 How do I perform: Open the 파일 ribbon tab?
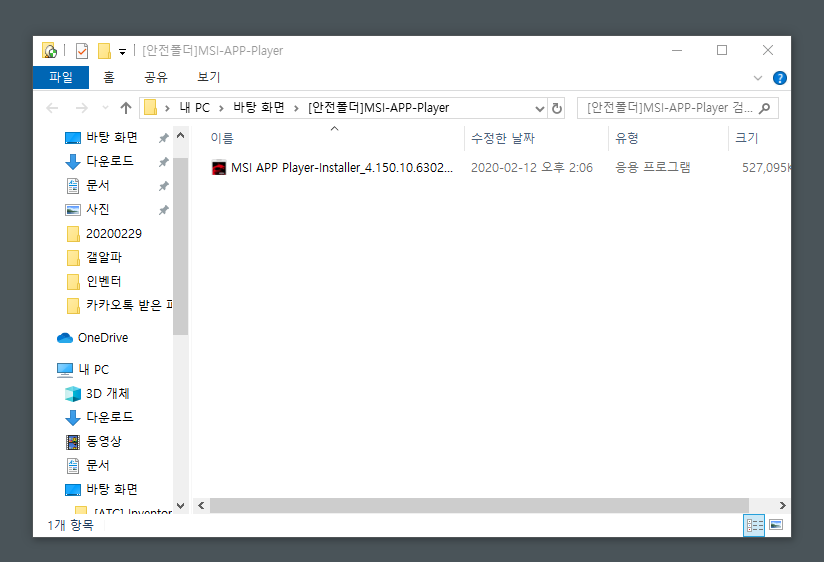[61, 77]
